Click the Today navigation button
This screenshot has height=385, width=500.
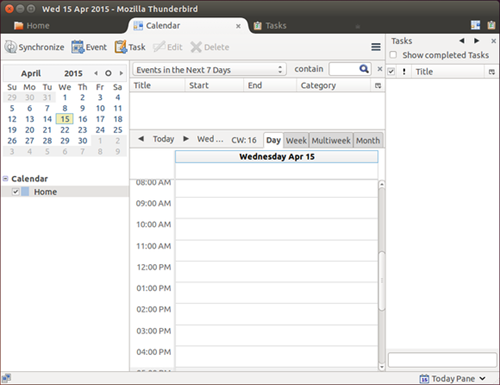pos(163,139)
